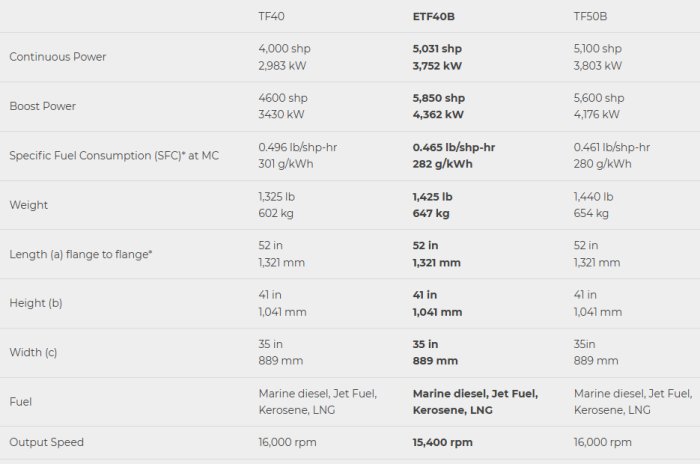Click the TF40 column header
Screen dimensions: 700x464
(x=270, y=16)
